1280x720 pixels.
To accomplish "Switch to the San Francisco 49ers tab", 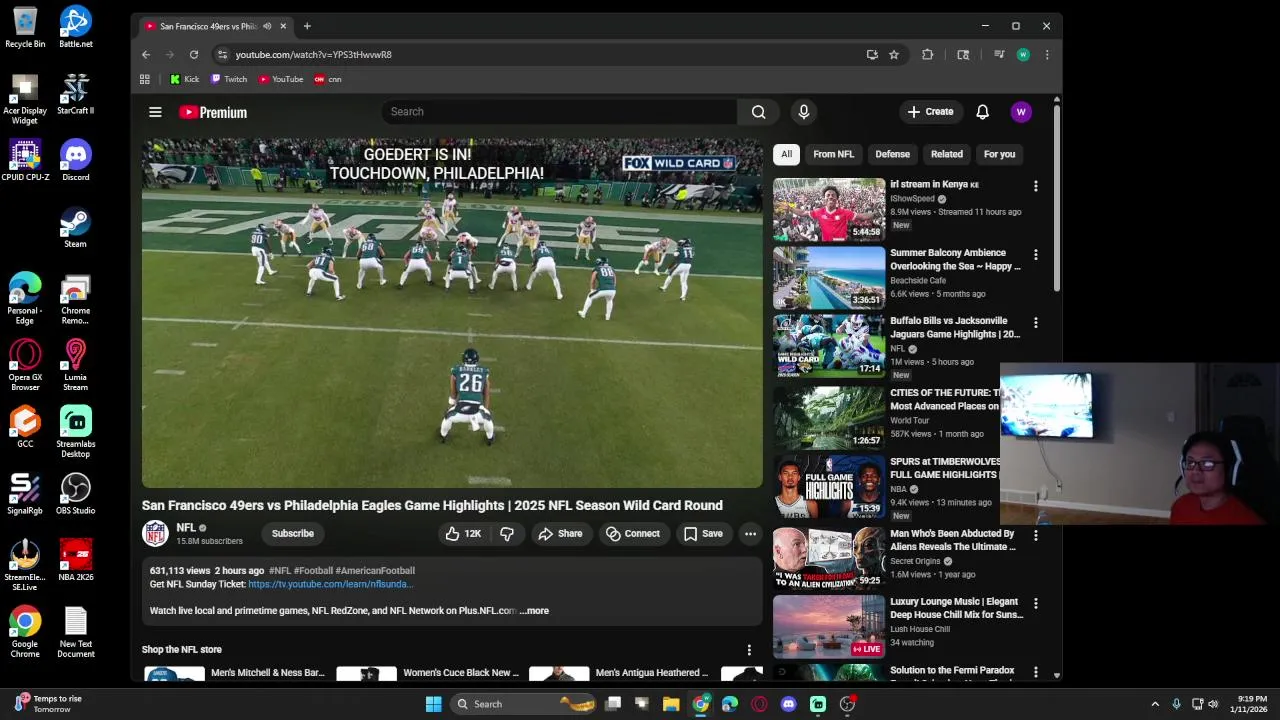I will [215, 26].
